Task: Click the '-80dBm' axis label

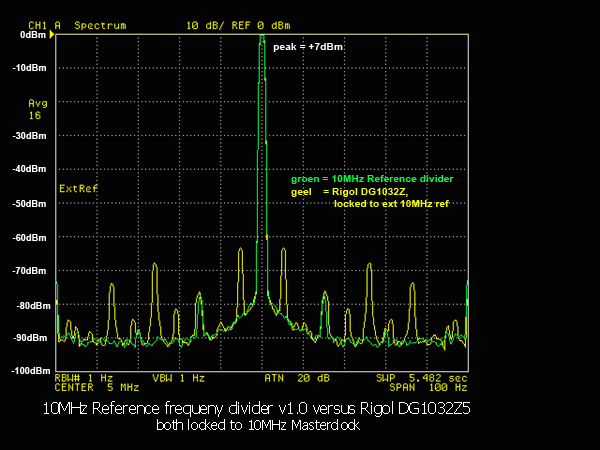Action: click(x=33, y=306)
